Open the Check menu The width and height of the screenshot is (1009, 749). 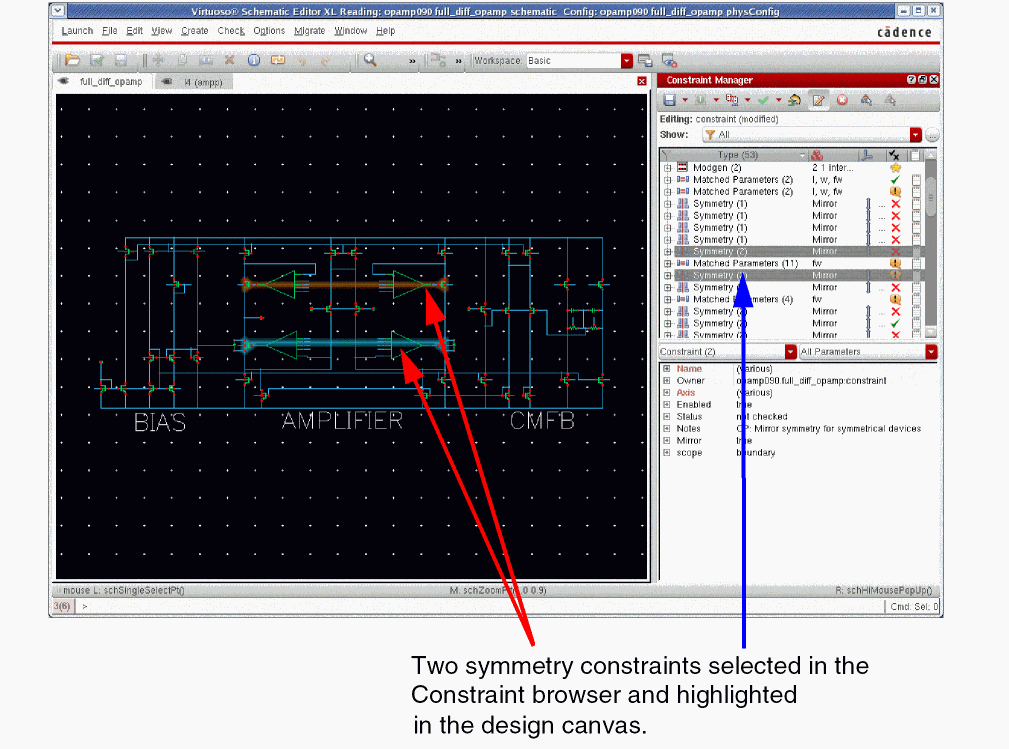coord(231,31)
